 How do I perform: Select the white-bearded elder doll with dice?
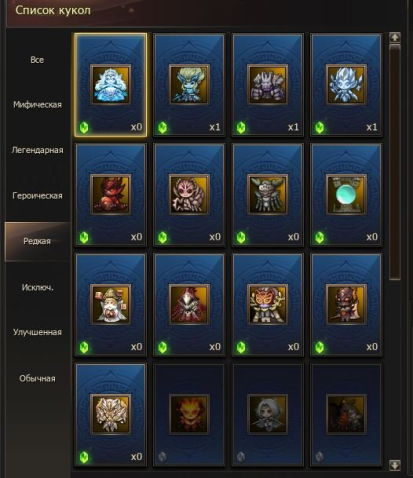pos(110,305)
